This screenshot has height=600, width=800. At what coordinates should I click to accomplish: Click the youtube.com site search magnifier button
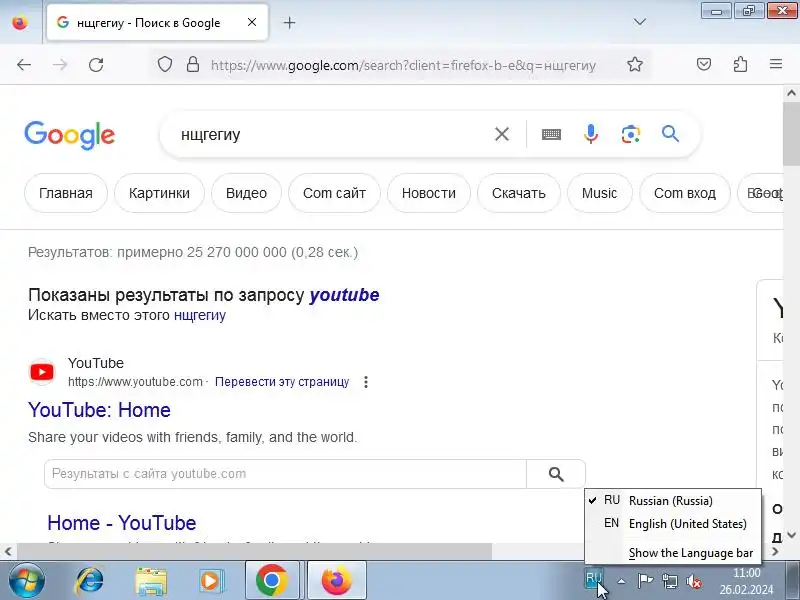[556, 474]
